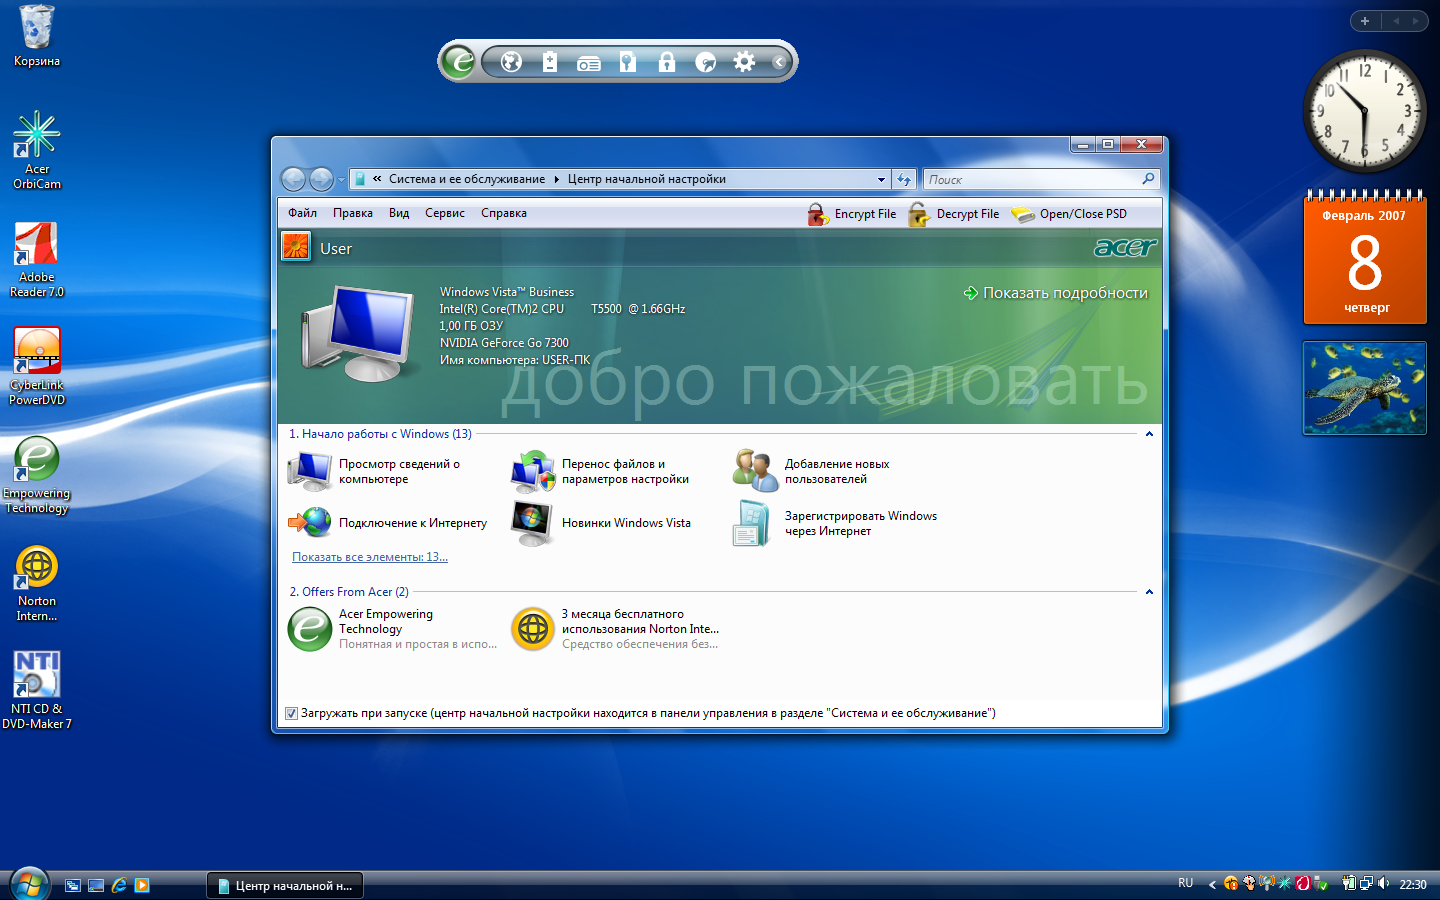The height and width of the screenshot is (900, 1440).
Task: Click the 22:30 system clock
Action: point(1413,885)
